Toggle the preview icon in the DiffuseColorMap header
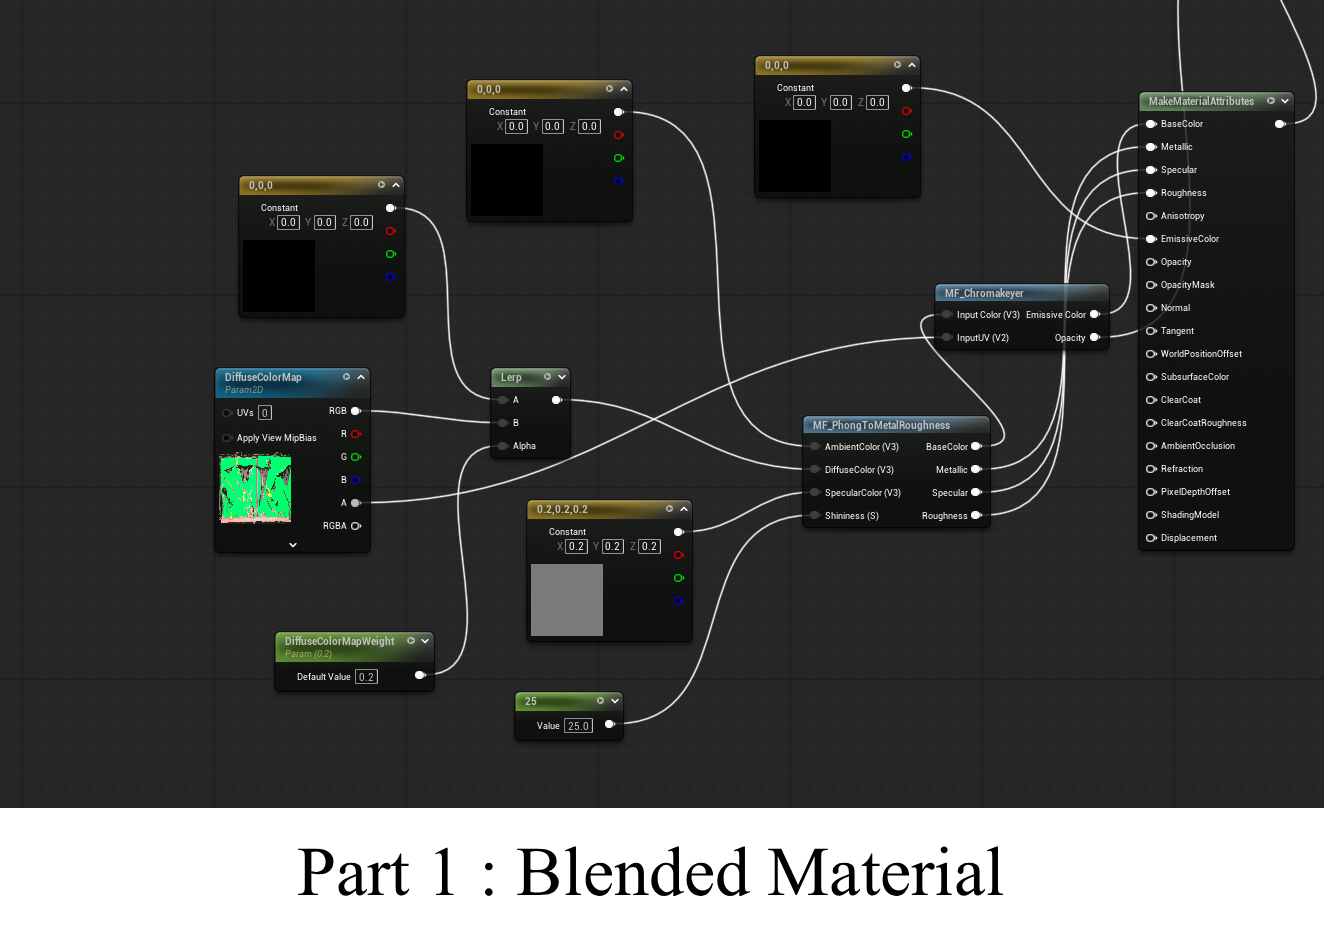Image resolution: width=1324 pixels, height=935 pixels. pos(346,377)
